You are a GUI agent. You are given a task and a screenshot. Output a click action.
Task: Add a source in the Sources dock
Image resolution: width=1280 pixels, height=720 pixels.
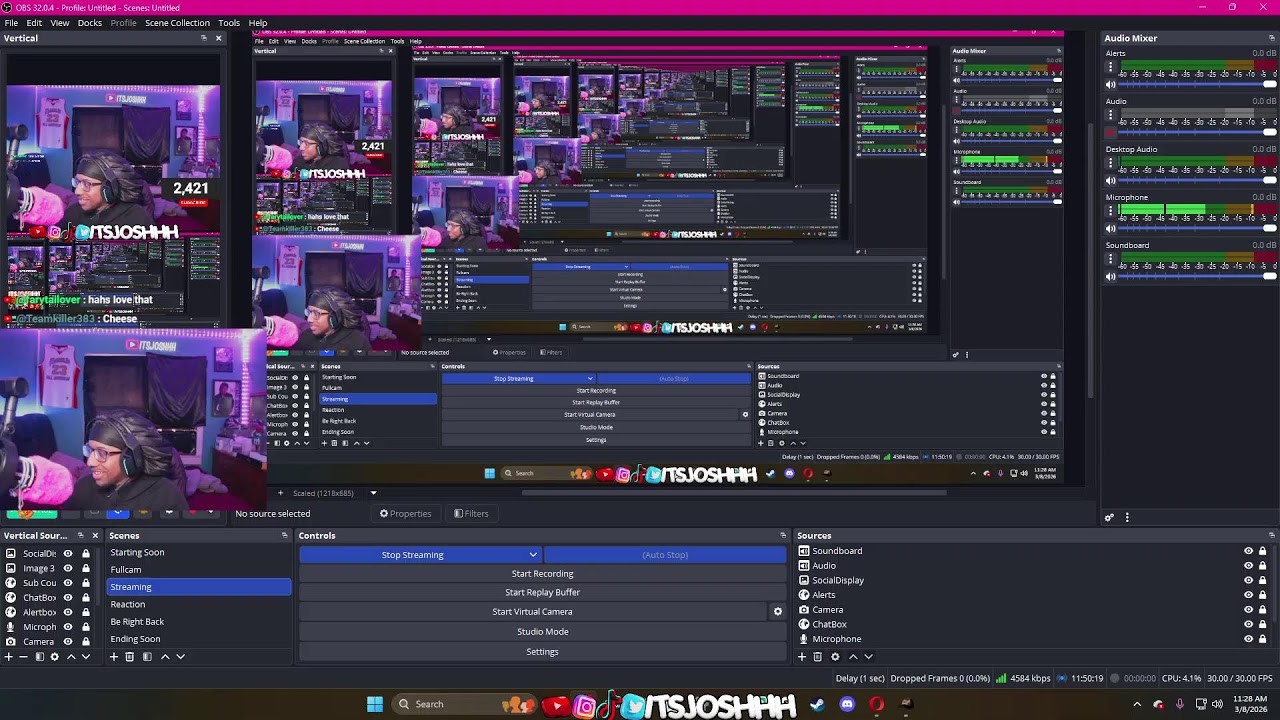[802, 657]
